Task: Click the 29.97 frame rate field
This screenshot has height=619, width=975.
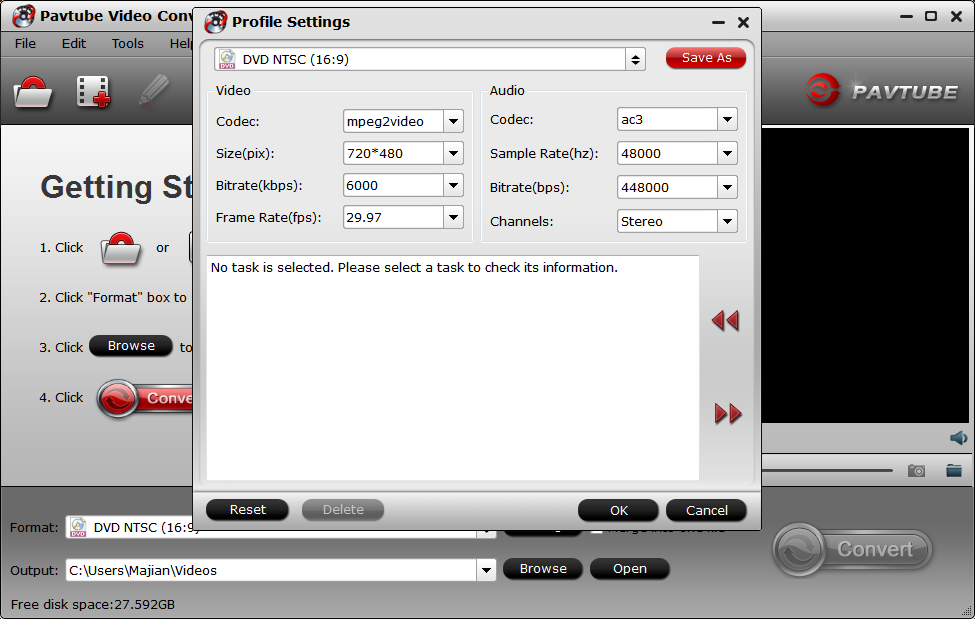Action: tap(394, 217)
